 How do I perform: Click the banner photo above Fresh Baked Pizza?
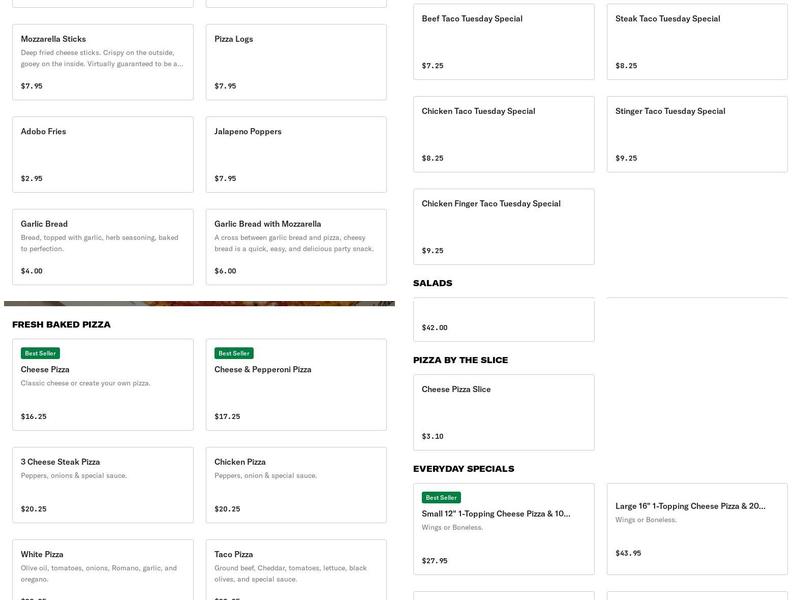pyautogui.click(x=199, y=302)
